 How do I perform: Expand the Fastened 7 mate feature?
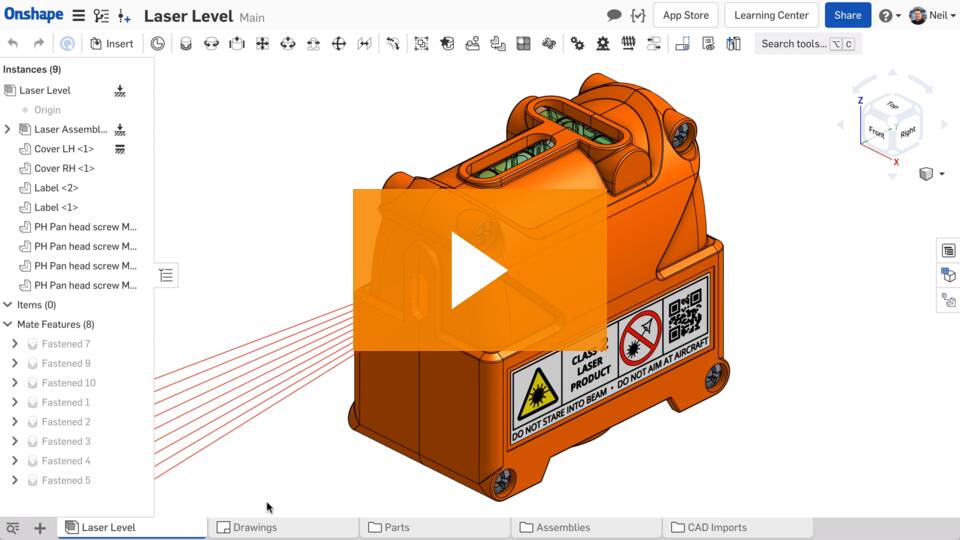click(14, 344)
